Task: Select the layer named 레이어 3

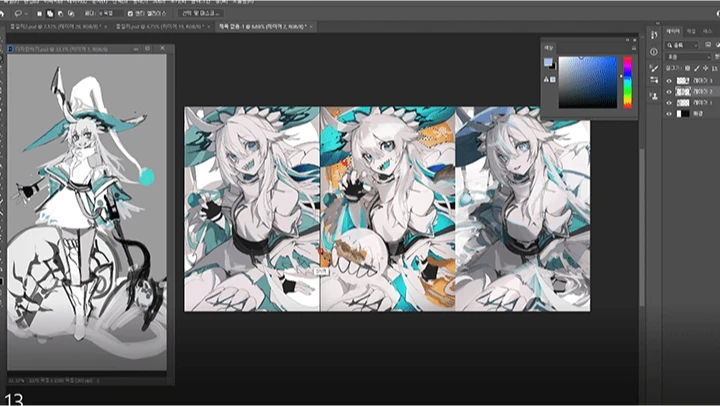Action: pos(703,81)
